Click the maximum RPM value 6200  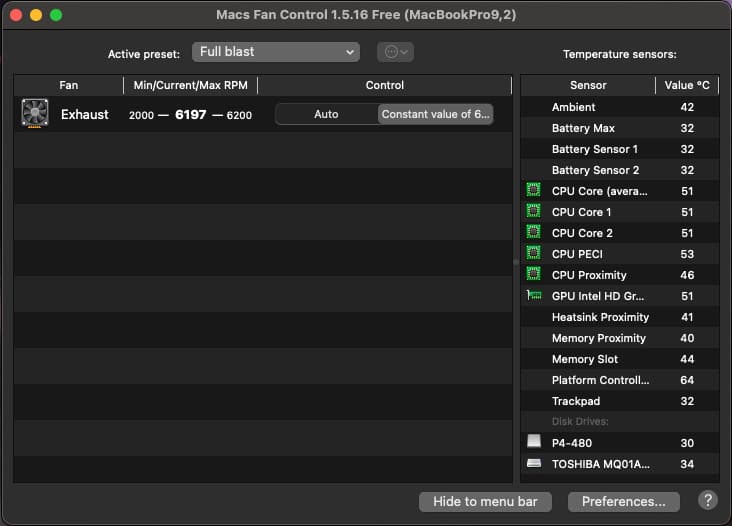click(239, 115)
